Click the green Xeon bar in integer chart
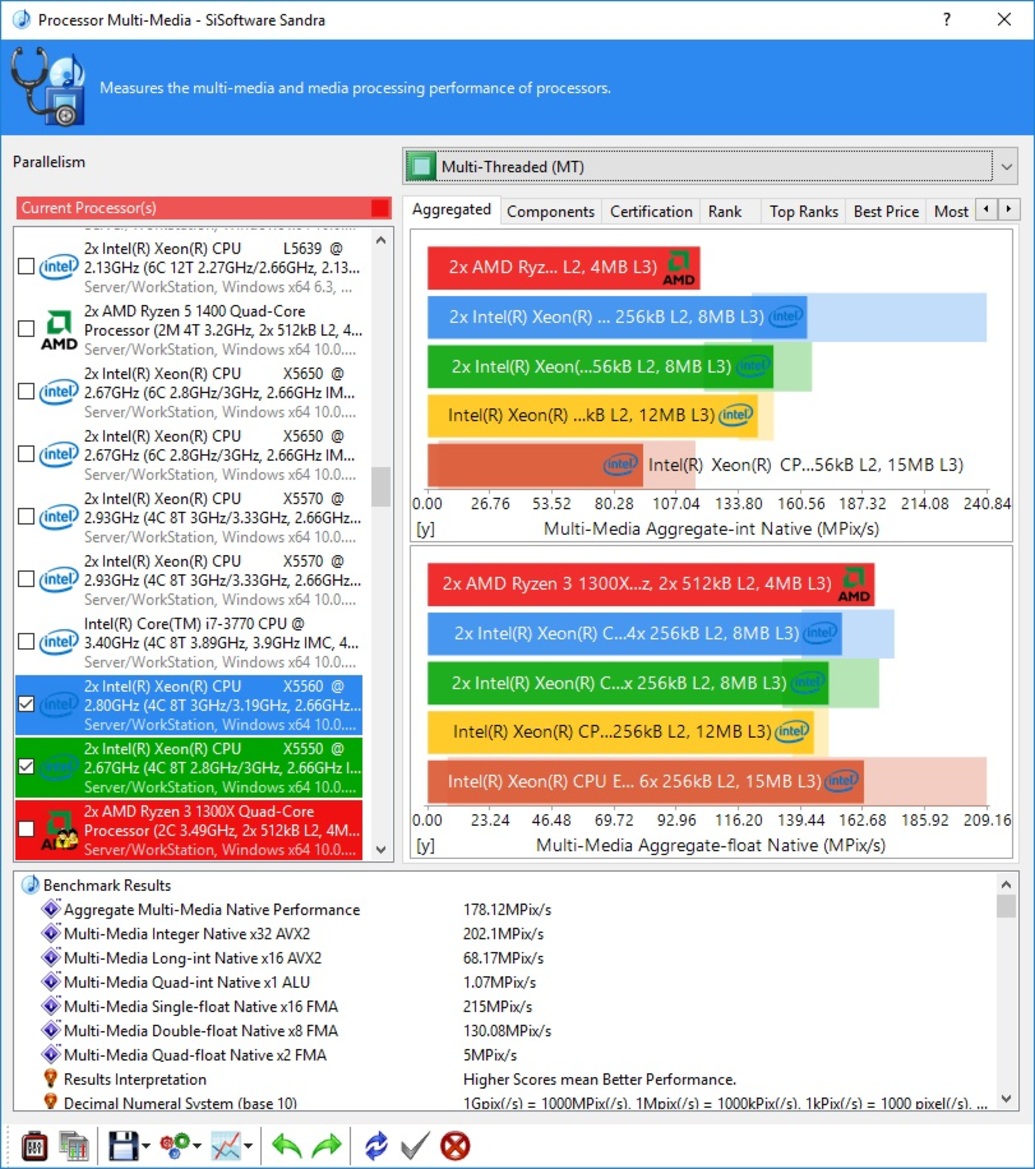1035x1169 pixels. coord(600,367)
